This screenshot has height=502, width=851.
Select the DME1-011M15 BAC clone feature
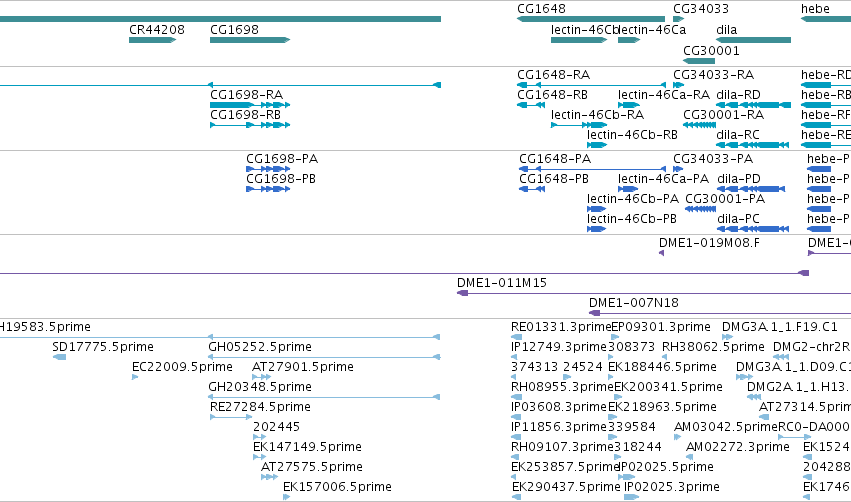coord(654,293)
